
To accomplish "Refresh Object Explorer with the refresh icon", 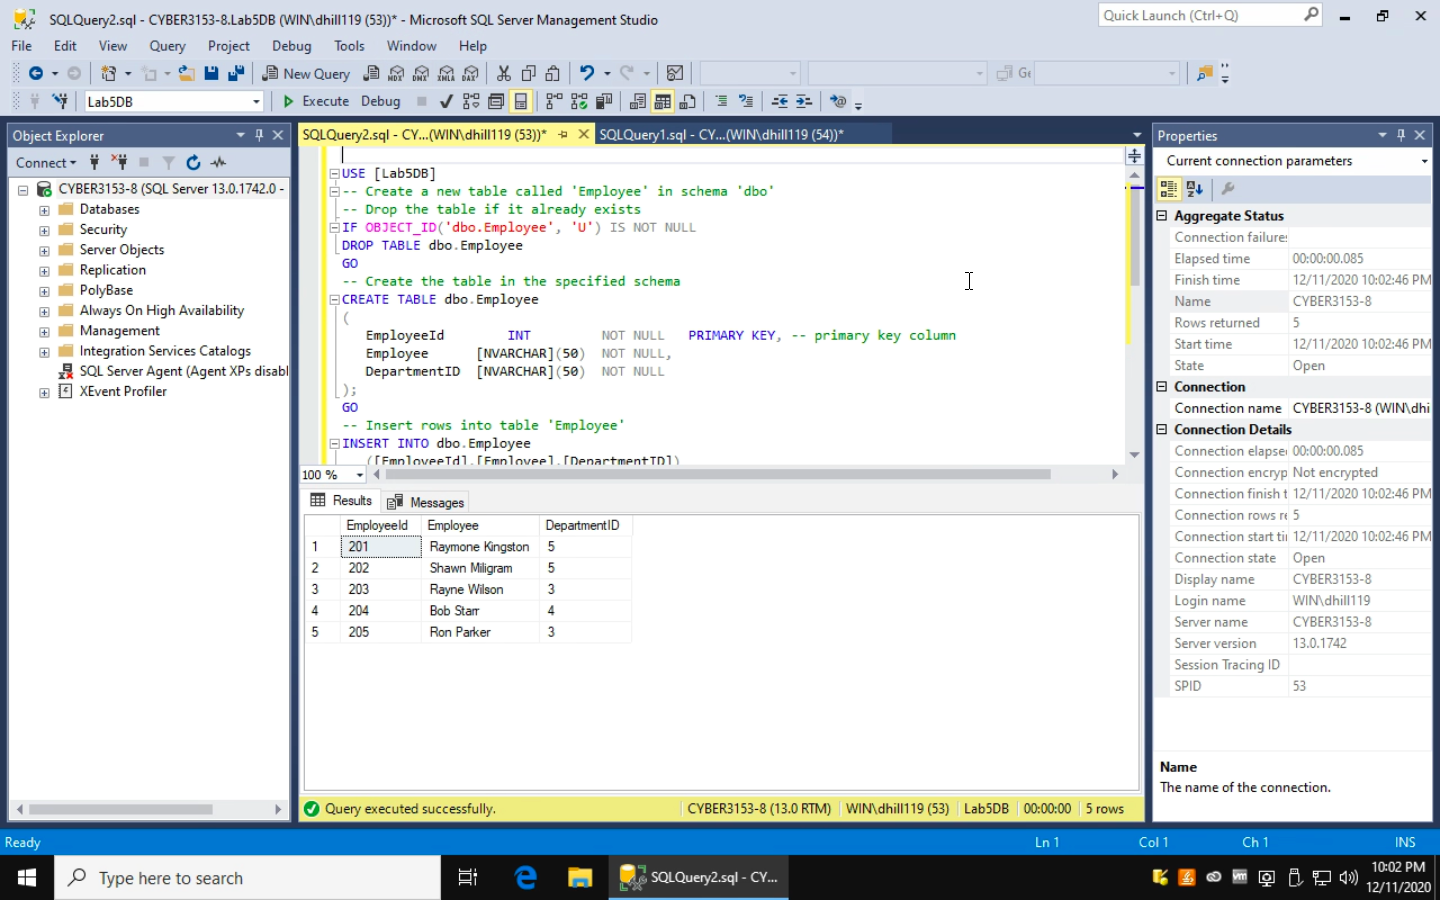I will point(193,162).
